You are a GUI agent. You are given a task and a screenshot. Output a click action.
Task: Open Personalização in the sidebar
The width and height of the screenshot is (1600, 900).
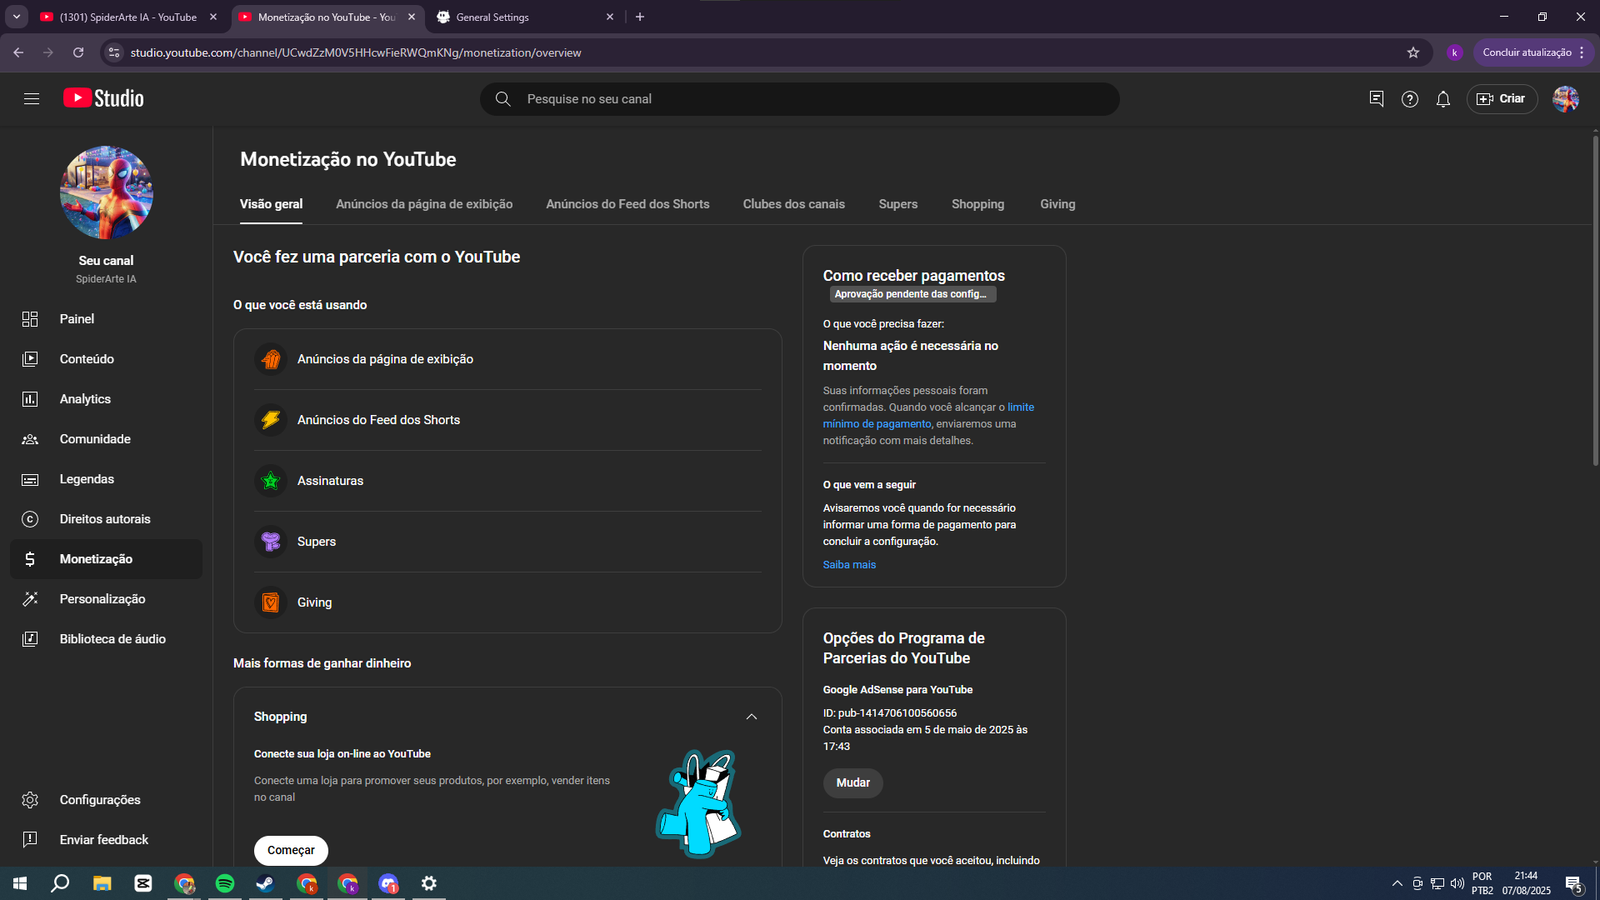pyautogui.click(x=106, y=599)
